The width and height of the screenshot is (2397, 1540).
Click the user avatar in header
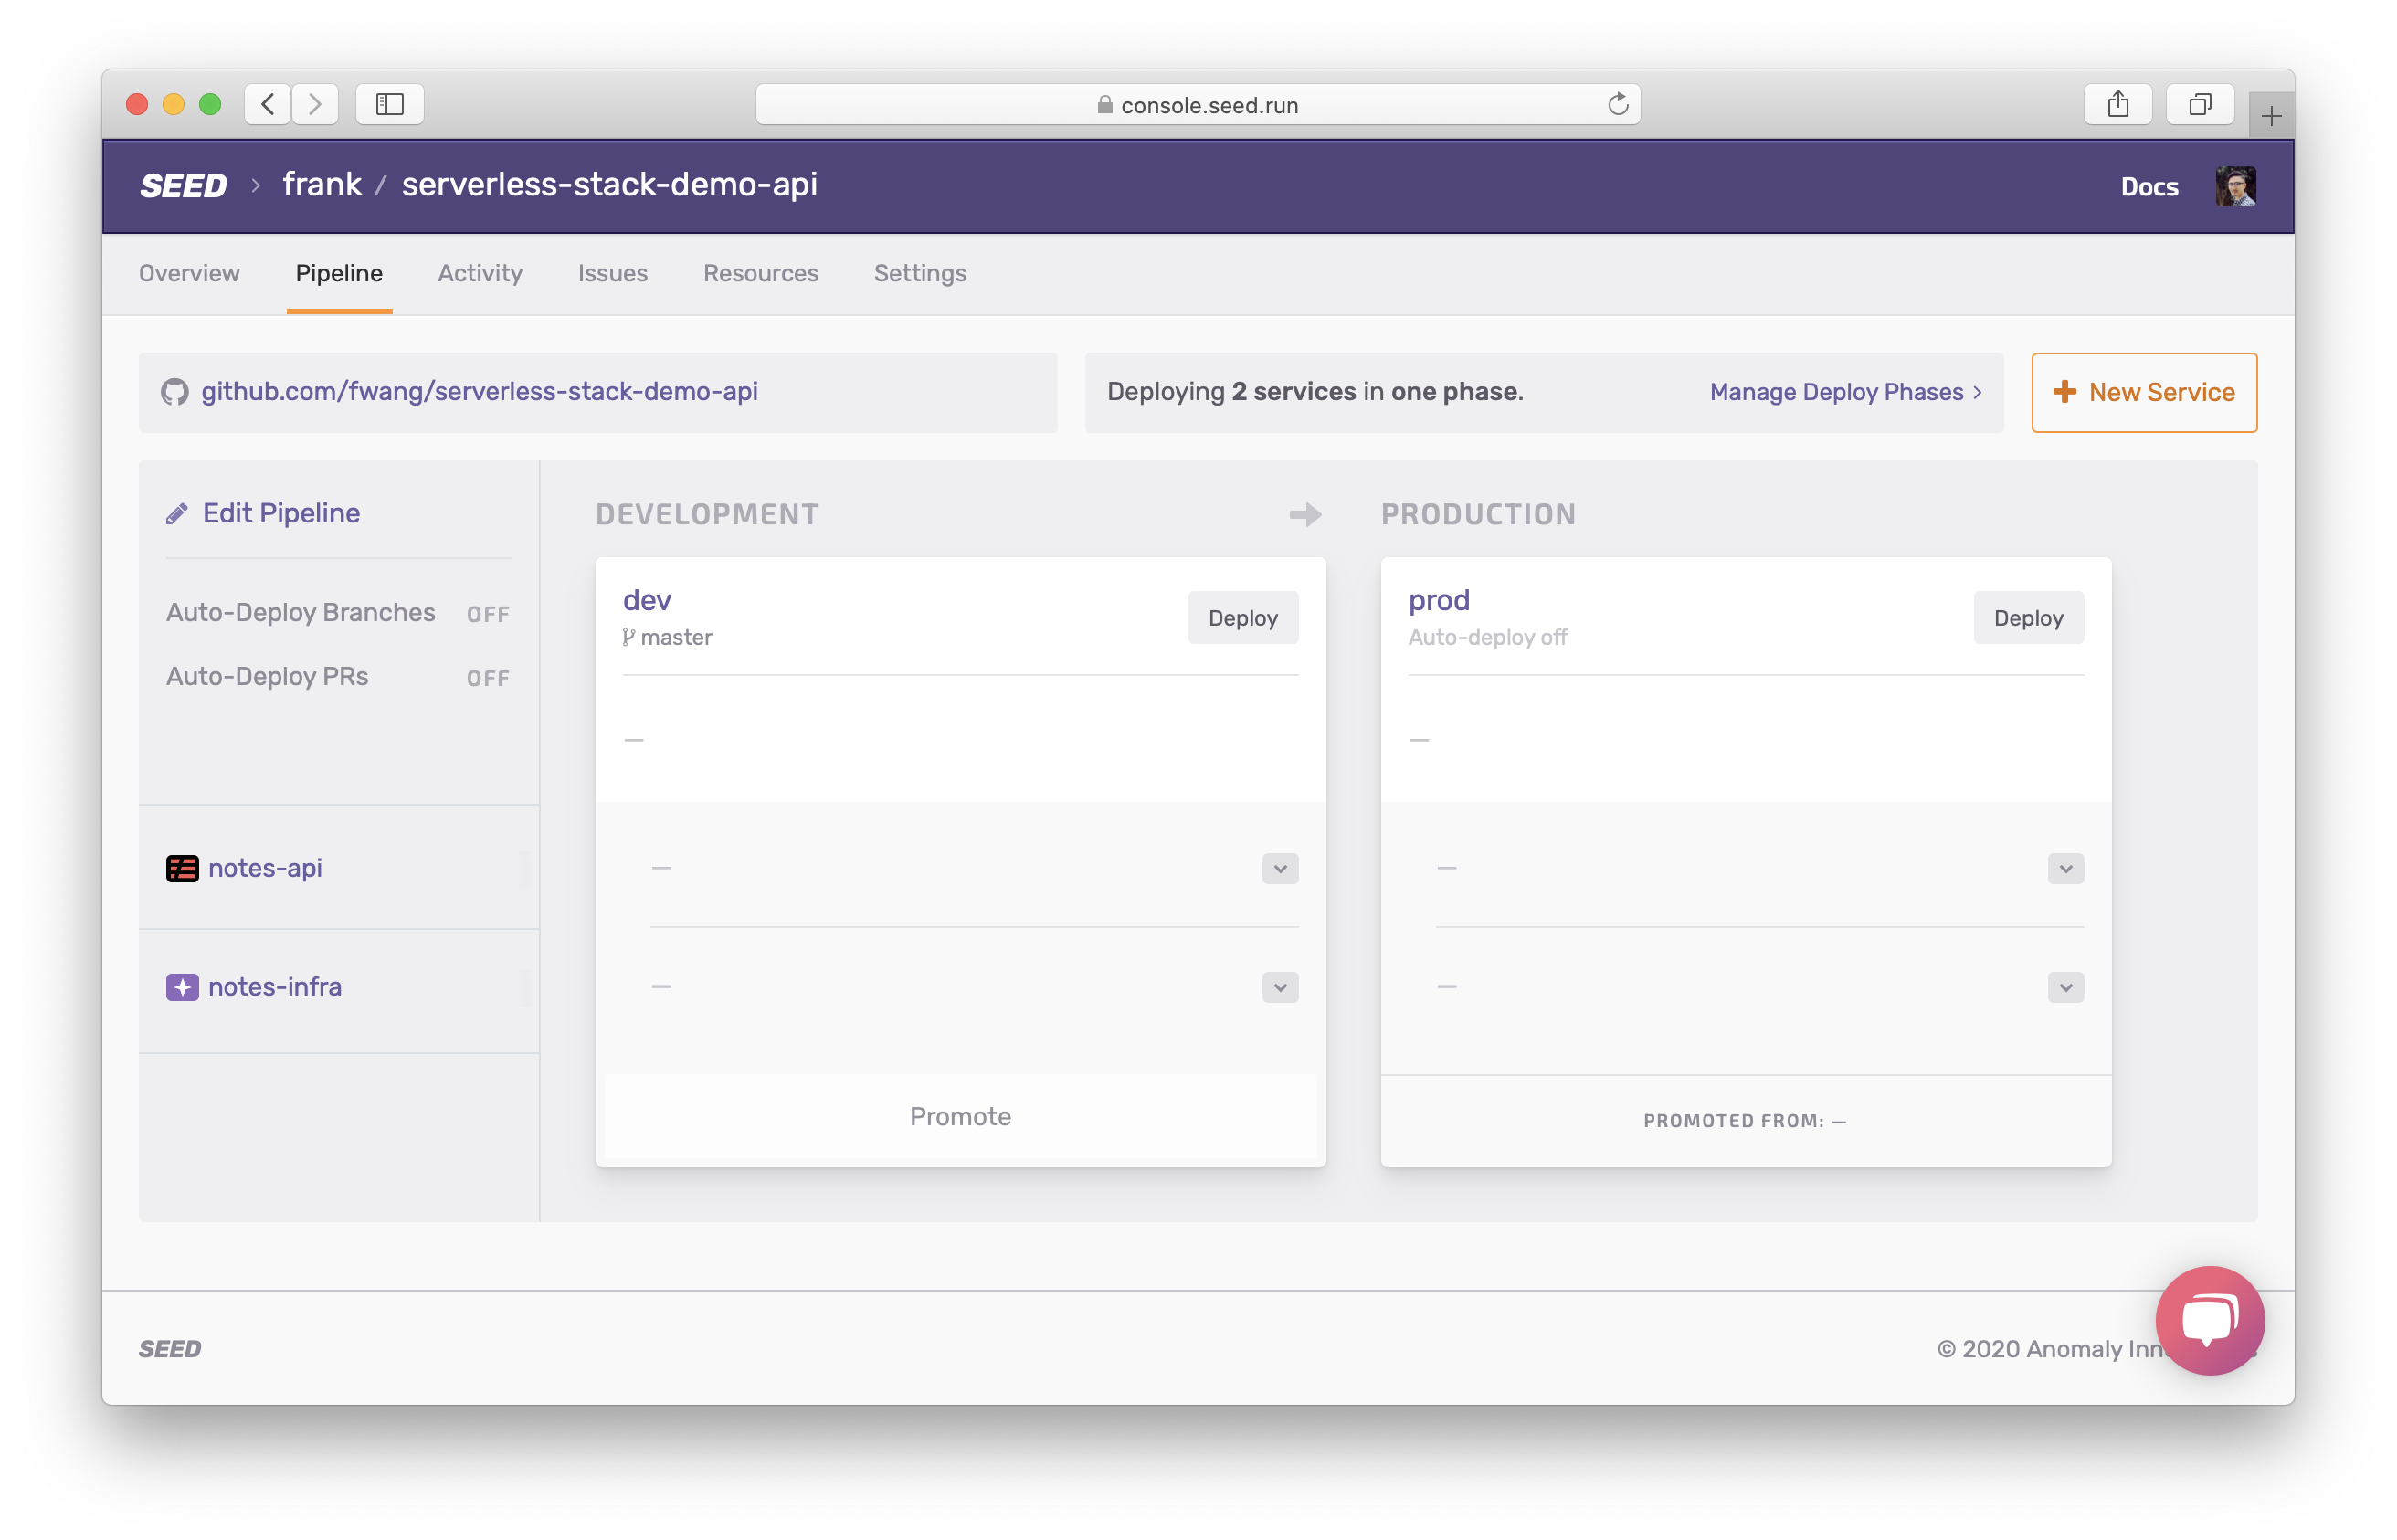tap(2234, 186)
